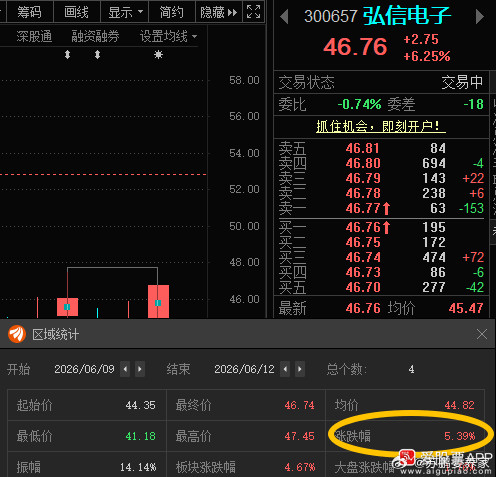
Task: Click the second up-down arrow chart marker
Action: [x=97, y=54]
